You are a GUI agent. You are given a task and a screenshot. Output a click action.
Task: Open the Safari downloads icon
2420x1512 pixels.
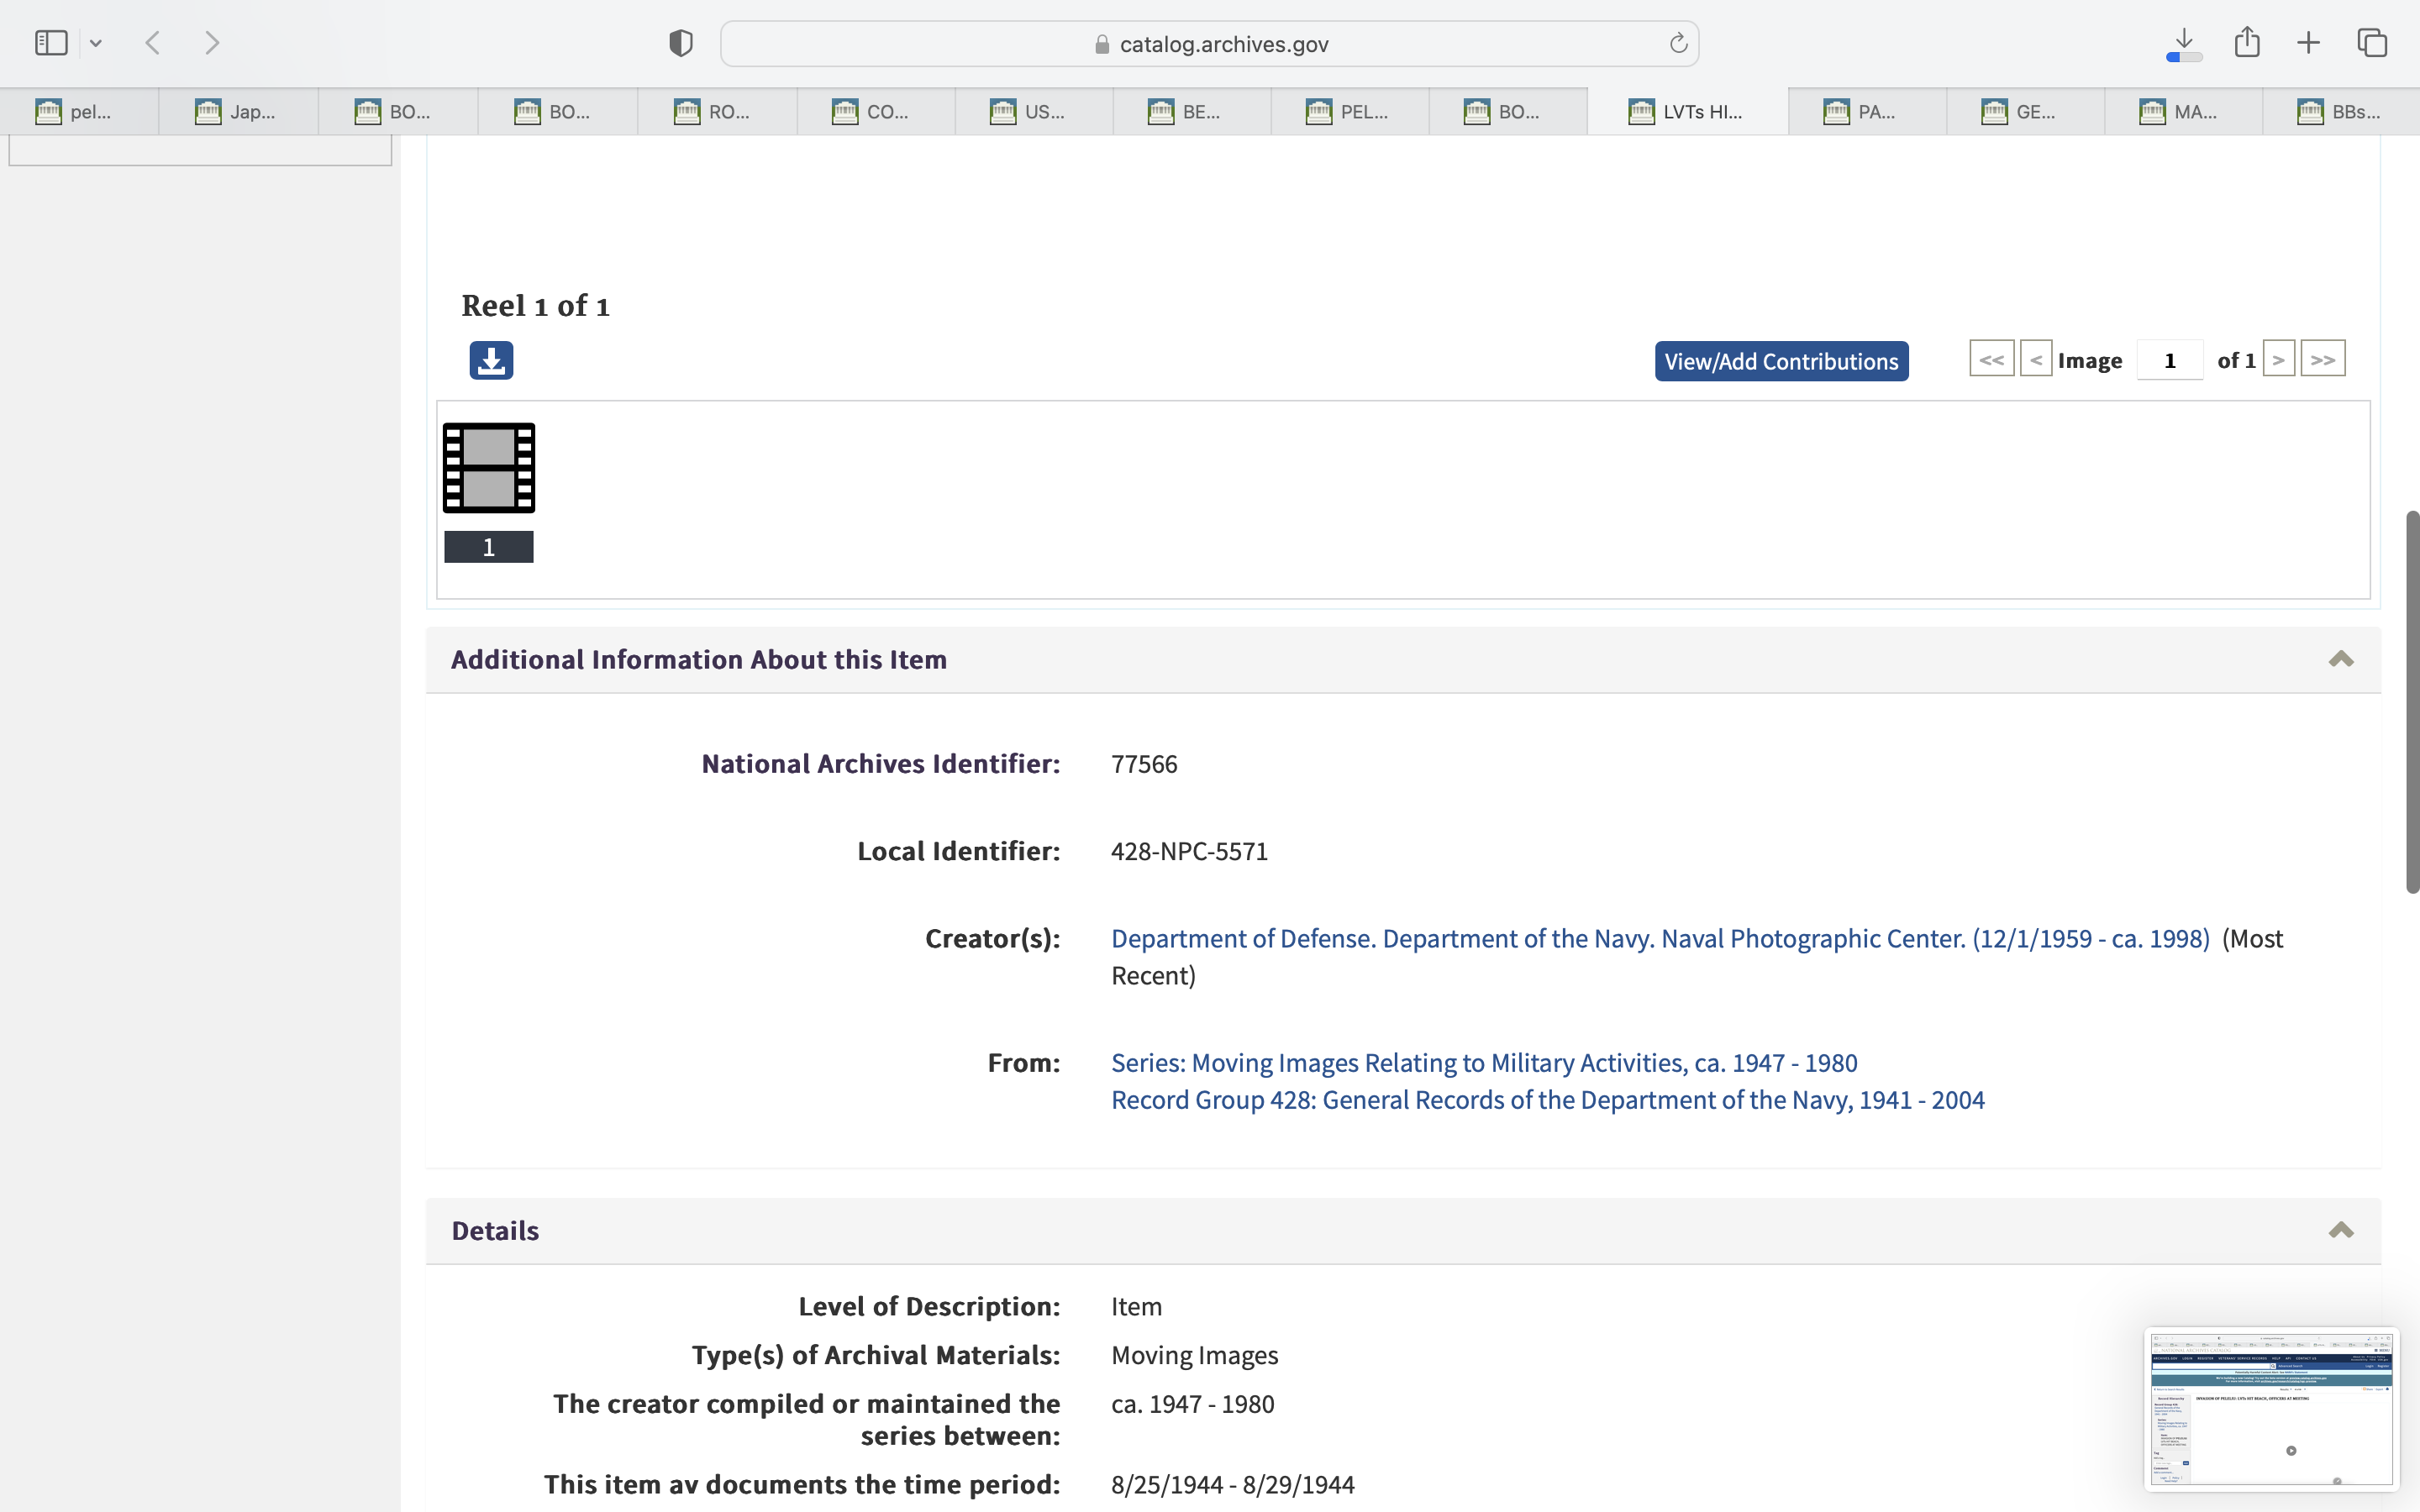coord(2184,43)
